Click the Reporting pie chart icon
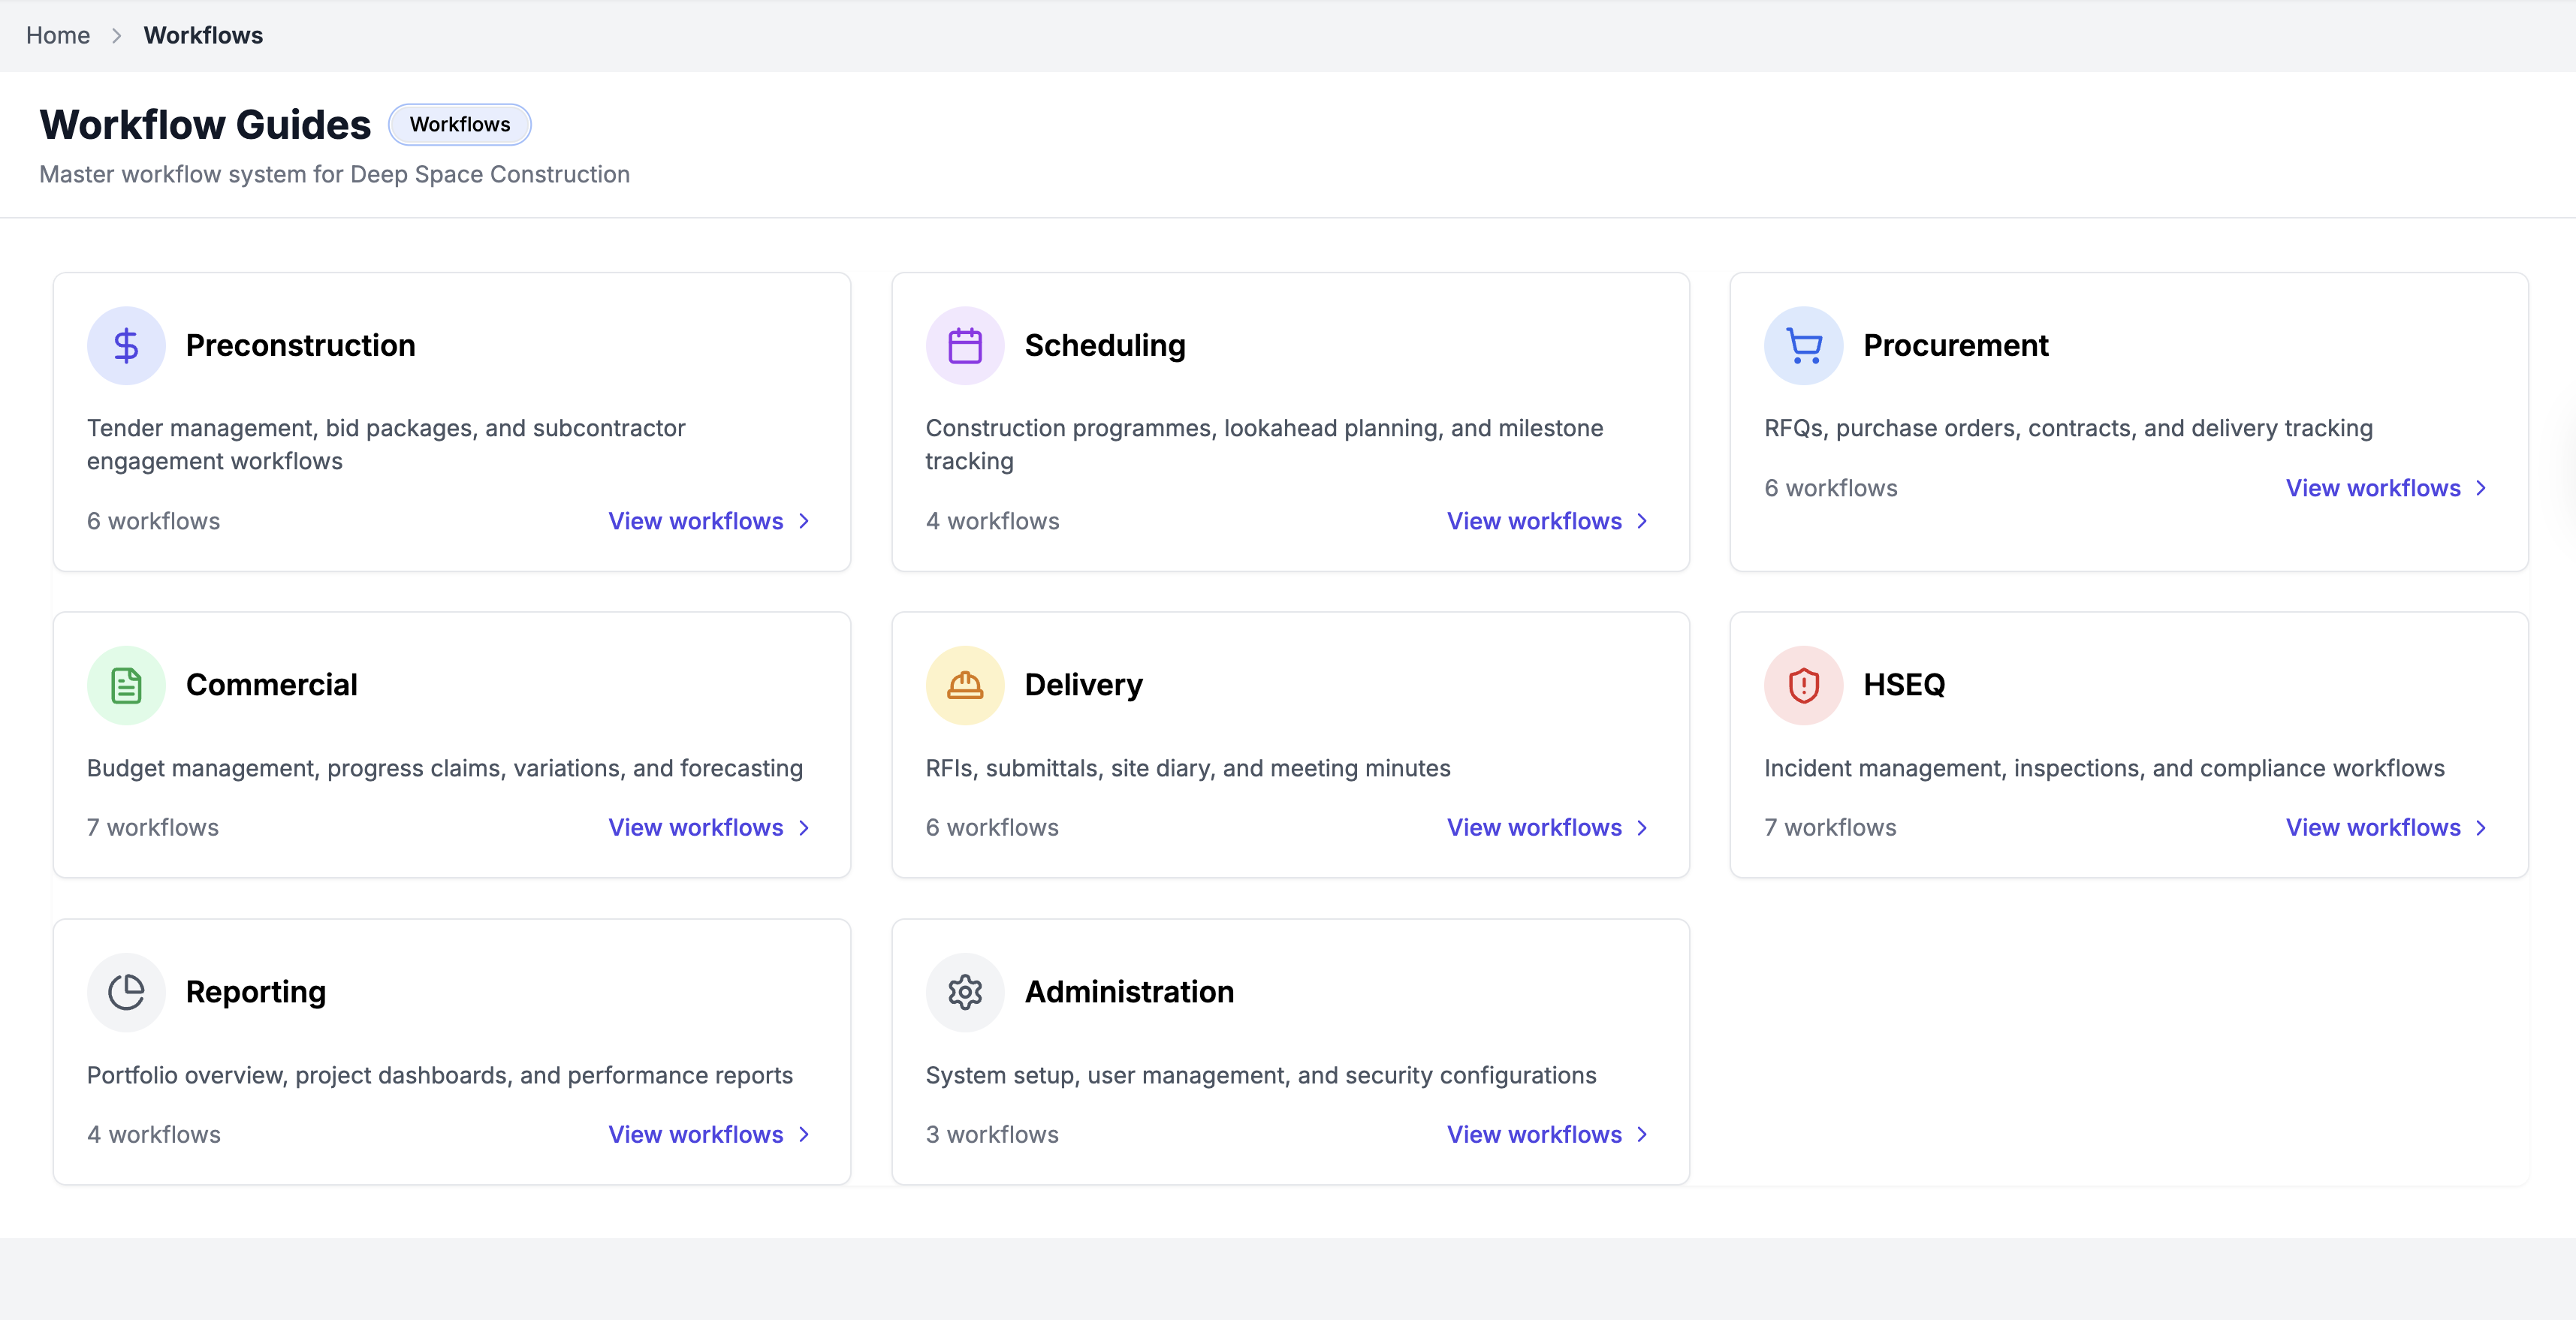 (126, 992)
